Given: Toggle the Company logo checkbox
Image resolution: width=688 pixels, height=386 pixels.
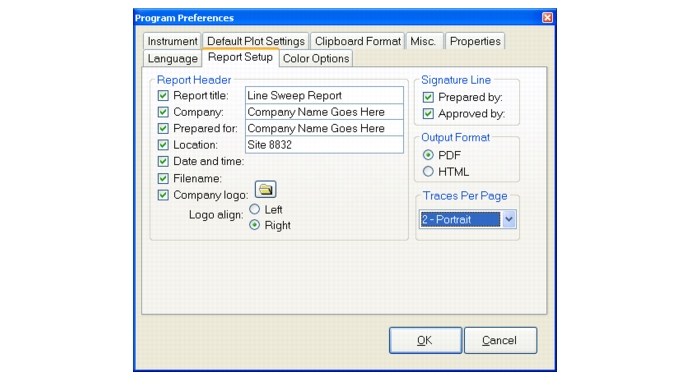Looking at the screenshot, I should click(x=163, y=195).
